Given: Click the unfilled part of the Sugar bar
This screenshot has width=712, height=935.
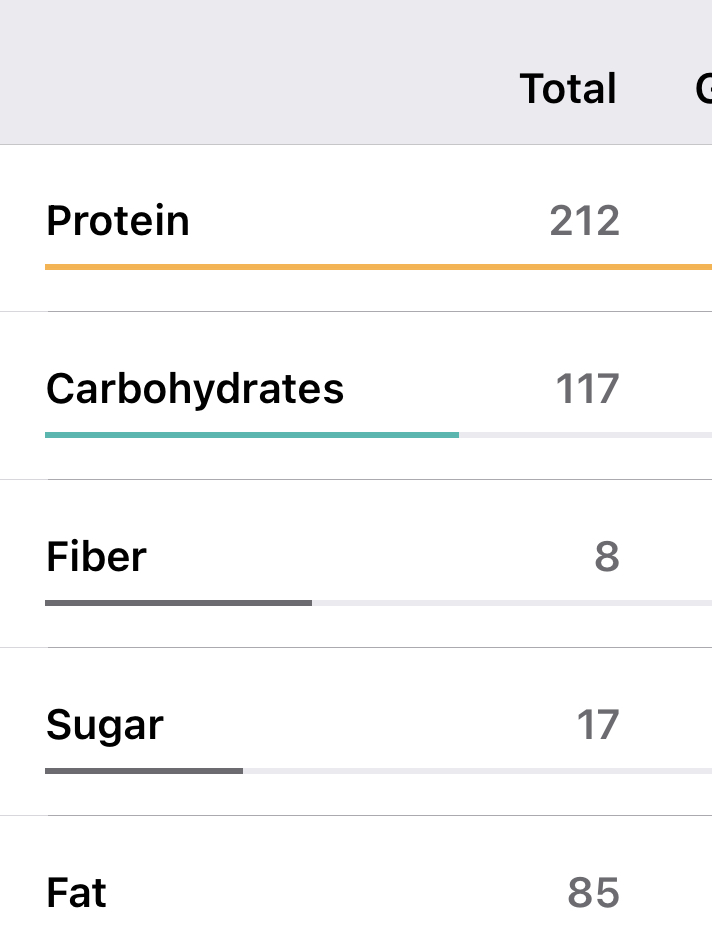Looking at the screenshot, I should pos(476,771).
